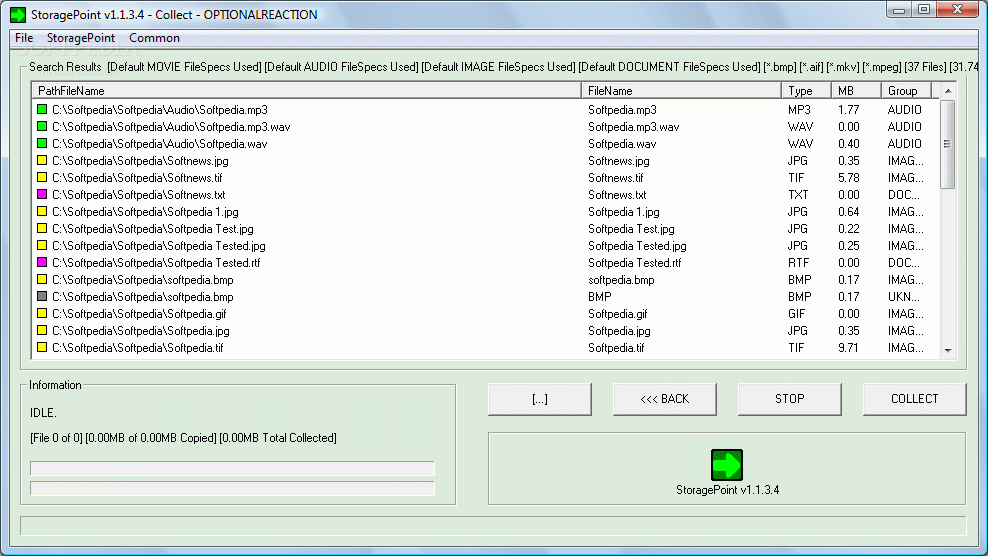Click the StoragePoint green arrow logo
Screen dimensions: 988x556
point(727,465)
